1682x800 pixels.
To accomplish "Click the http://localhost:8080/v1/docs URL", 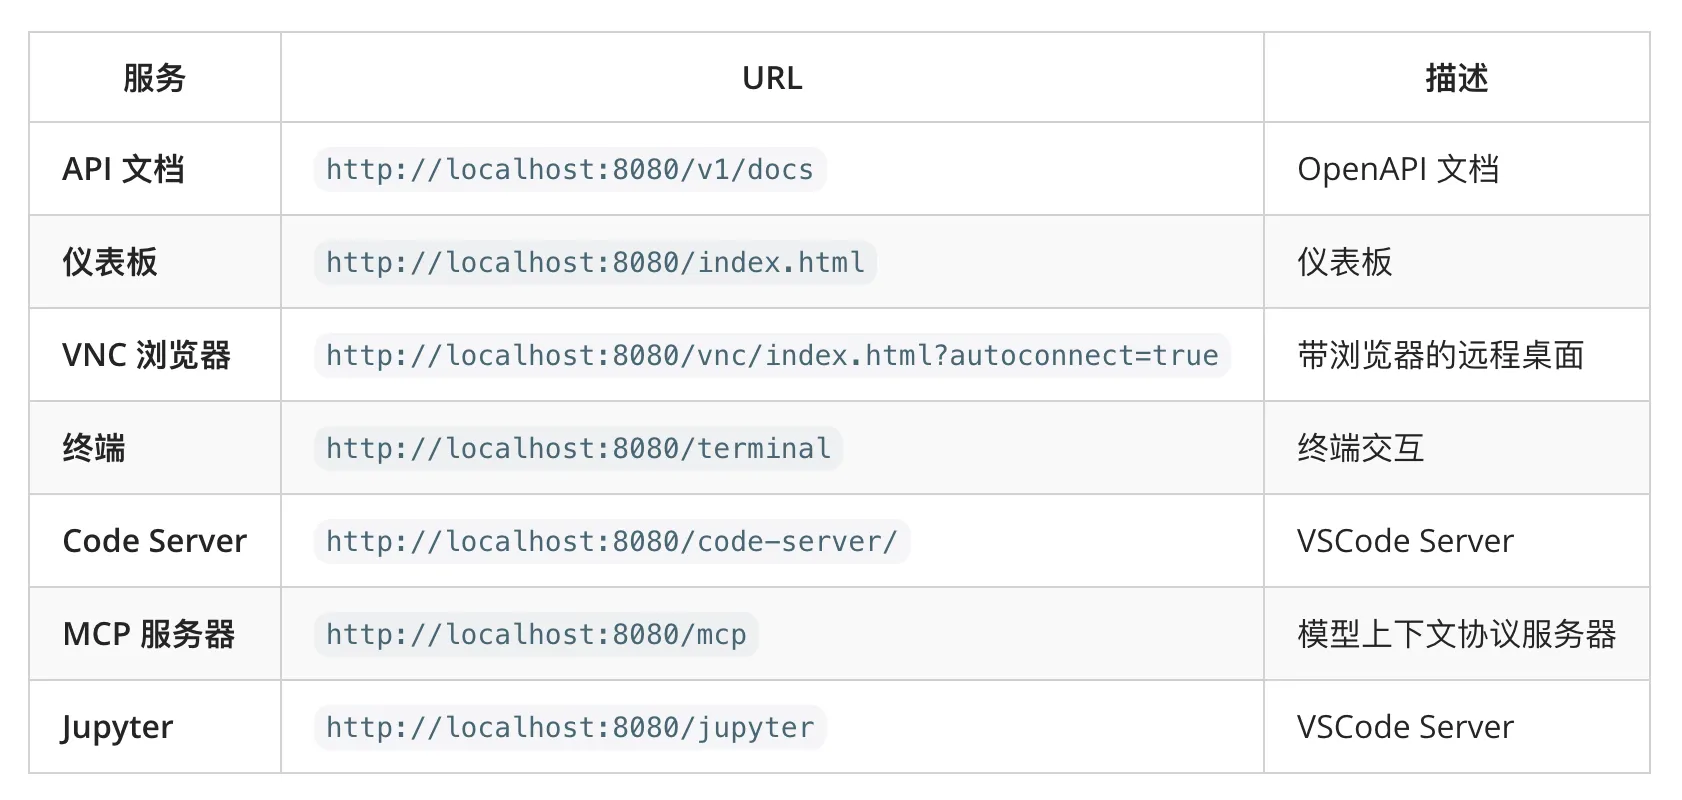I will [x=569, y=169].
